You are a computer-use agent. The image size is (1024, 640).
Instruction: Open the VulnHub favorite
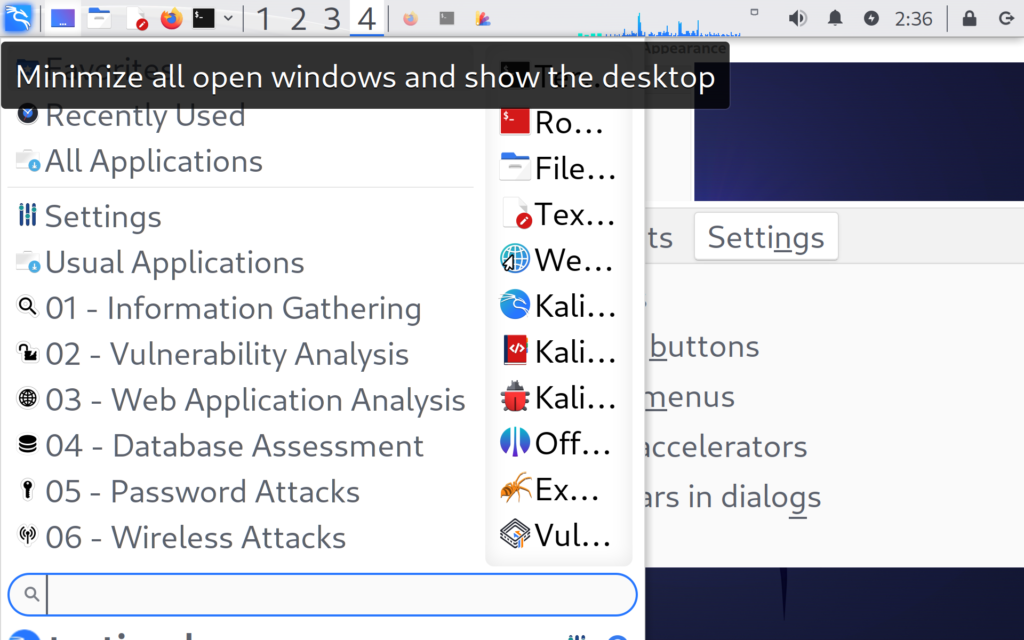tap(556, 534)
